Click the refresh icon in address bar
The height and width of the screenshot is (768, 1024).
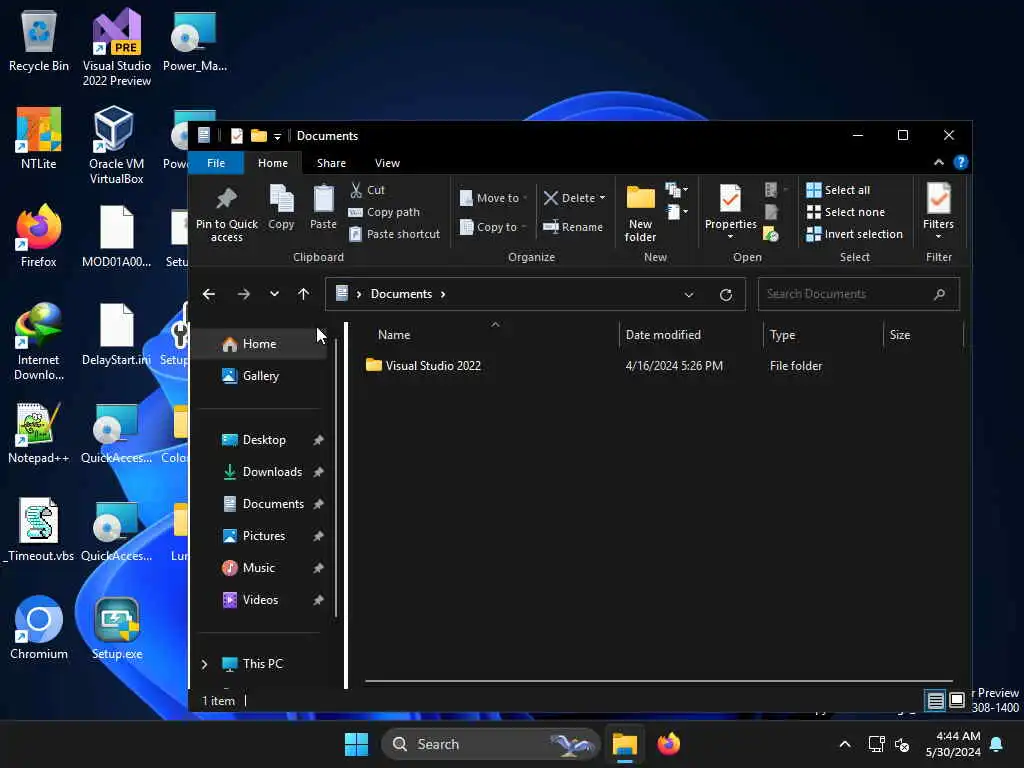pyautogui.click(x=726, y=295)
